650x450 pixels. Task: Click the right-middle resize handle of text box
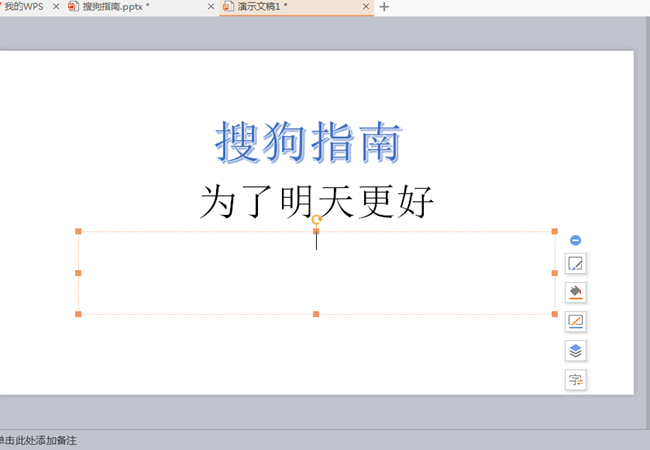tap(555, 273)
